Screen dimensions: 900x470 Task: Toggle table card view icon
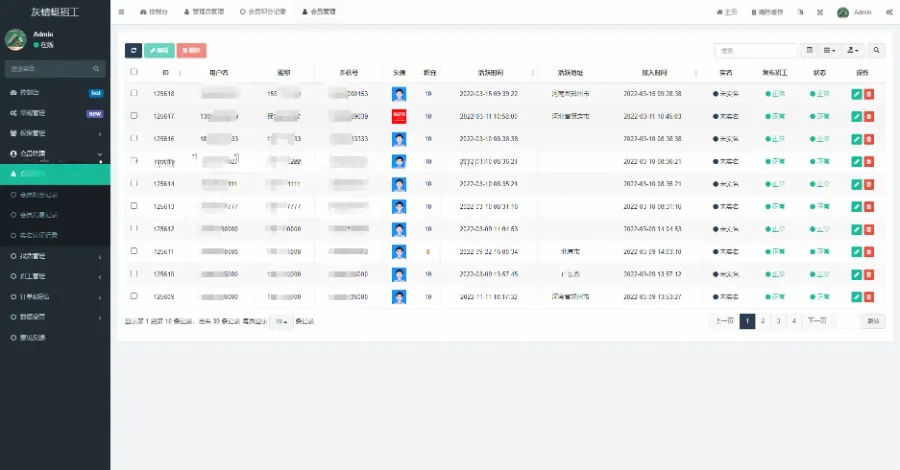point(809,50)
